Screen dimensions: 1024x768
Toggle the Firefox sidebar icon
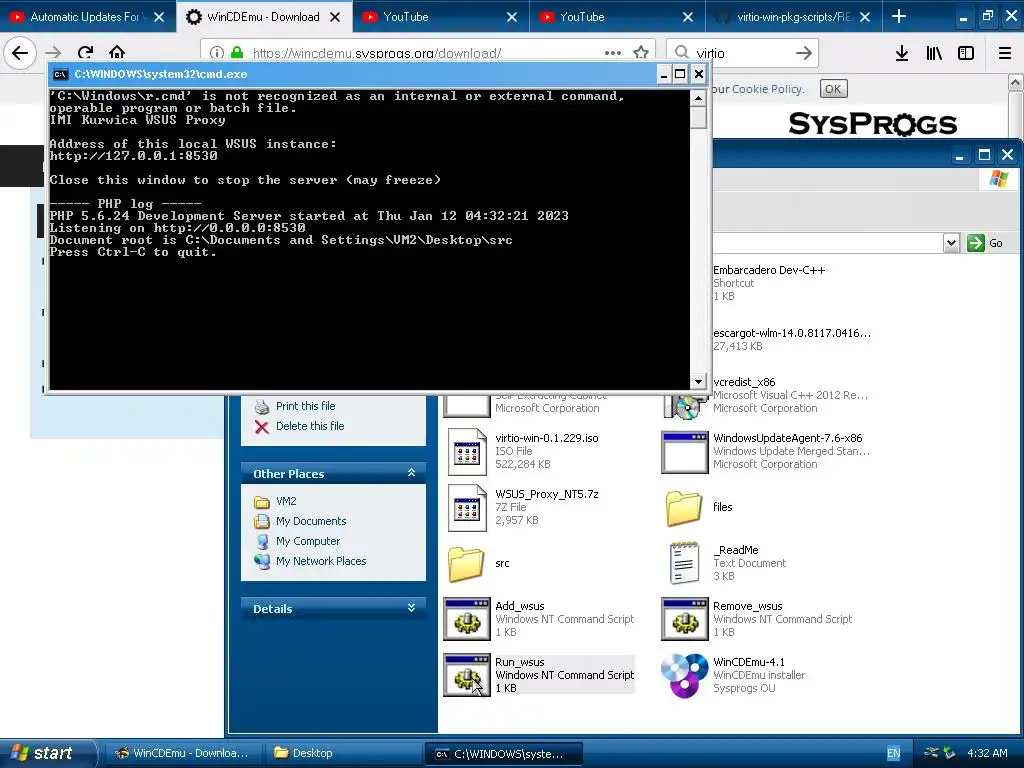click(x=966, y=53)
